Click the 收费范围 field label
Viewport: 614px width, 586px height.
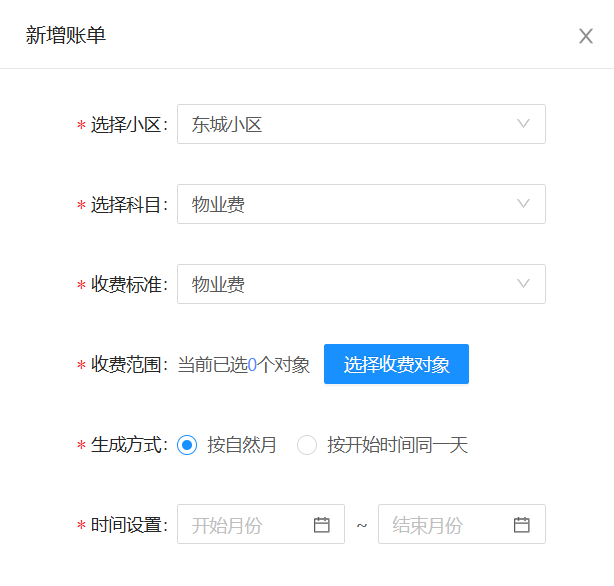[x=129, y=365]
